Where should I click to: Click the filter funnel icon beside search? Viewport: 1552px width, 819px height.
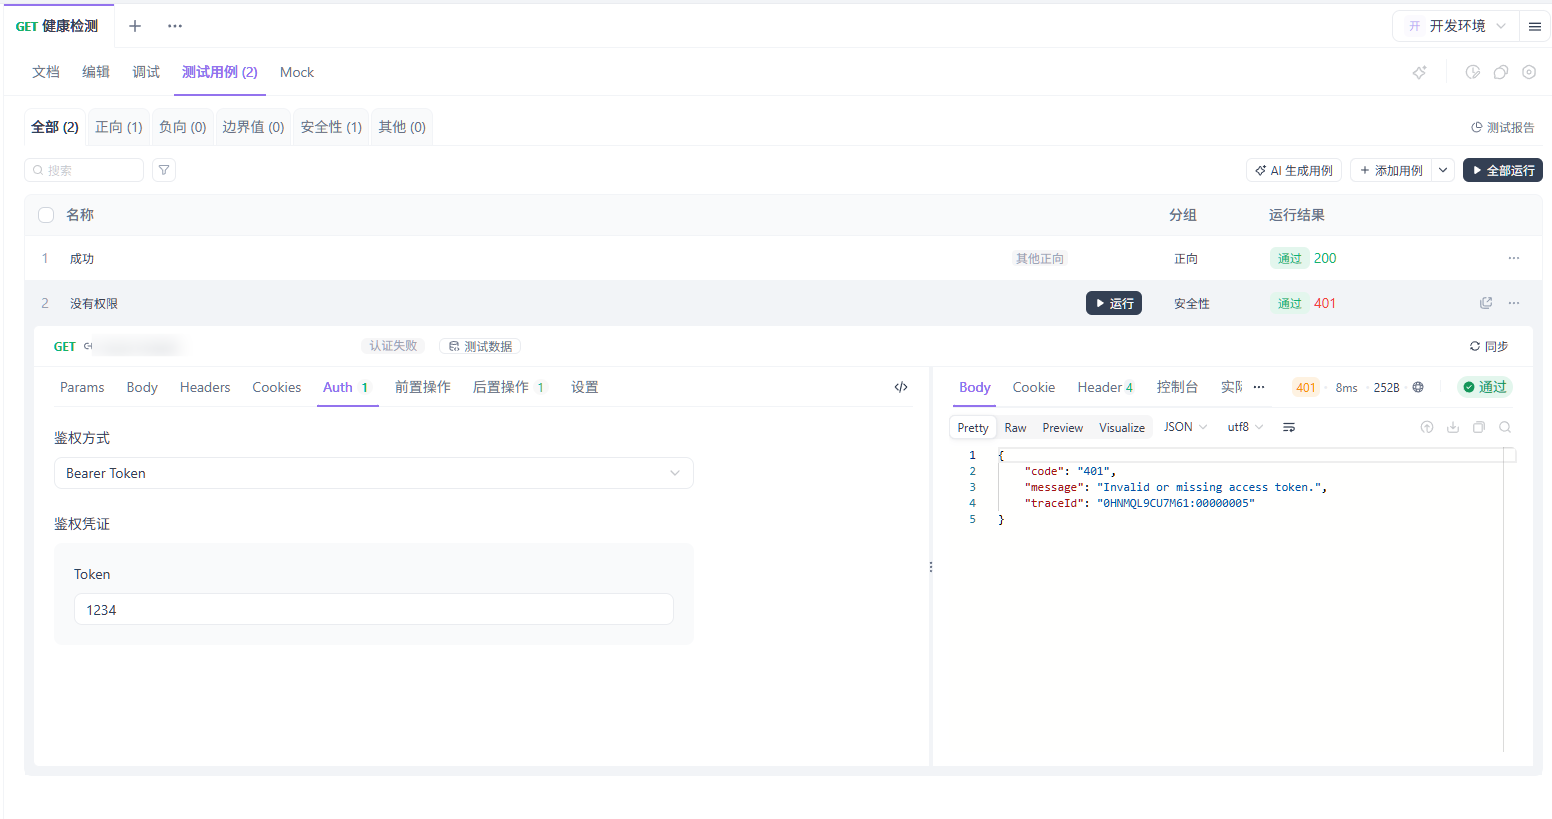(x=164, y=170)
